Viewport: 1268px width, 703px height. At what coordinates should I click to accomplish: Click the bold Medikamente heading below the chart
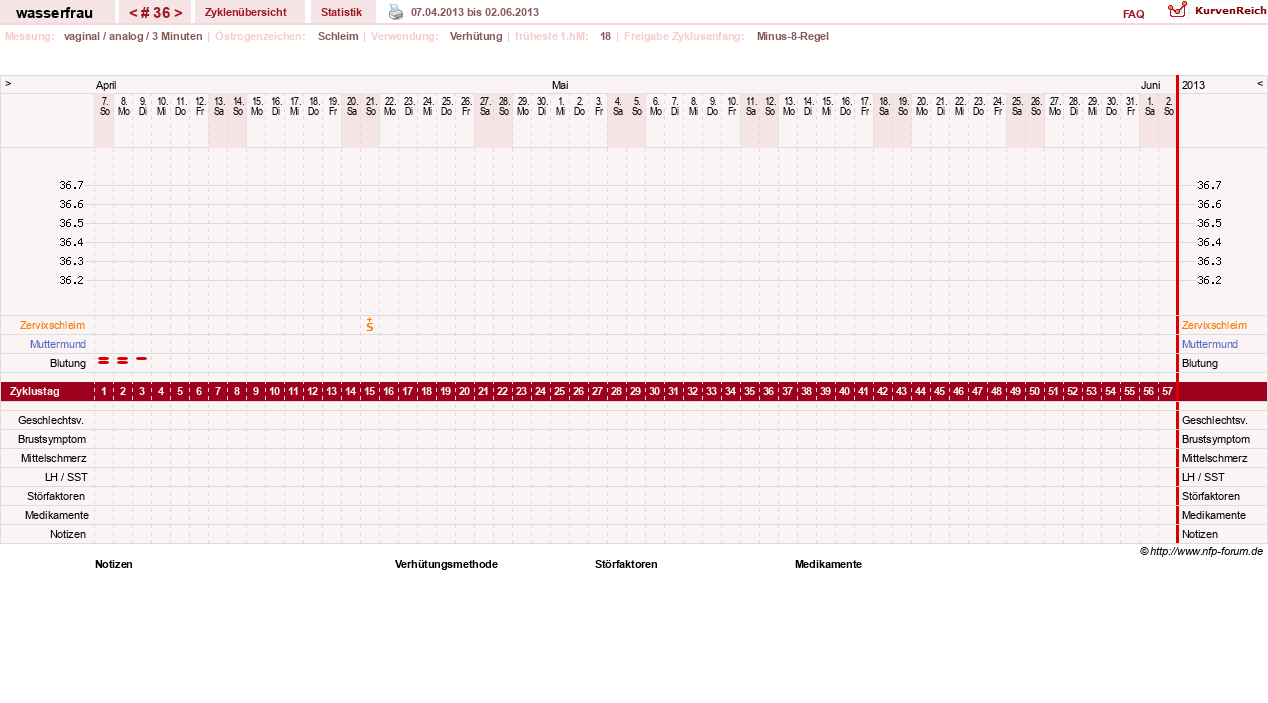click(828, 564)
